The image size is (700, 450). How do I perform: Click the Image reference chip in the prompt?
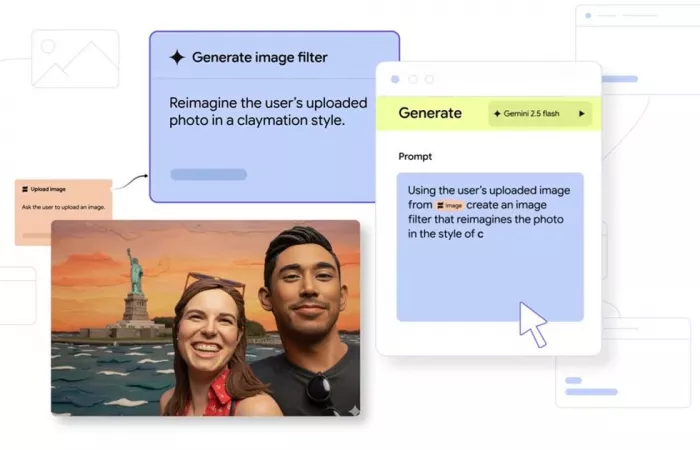pos(450,205)
